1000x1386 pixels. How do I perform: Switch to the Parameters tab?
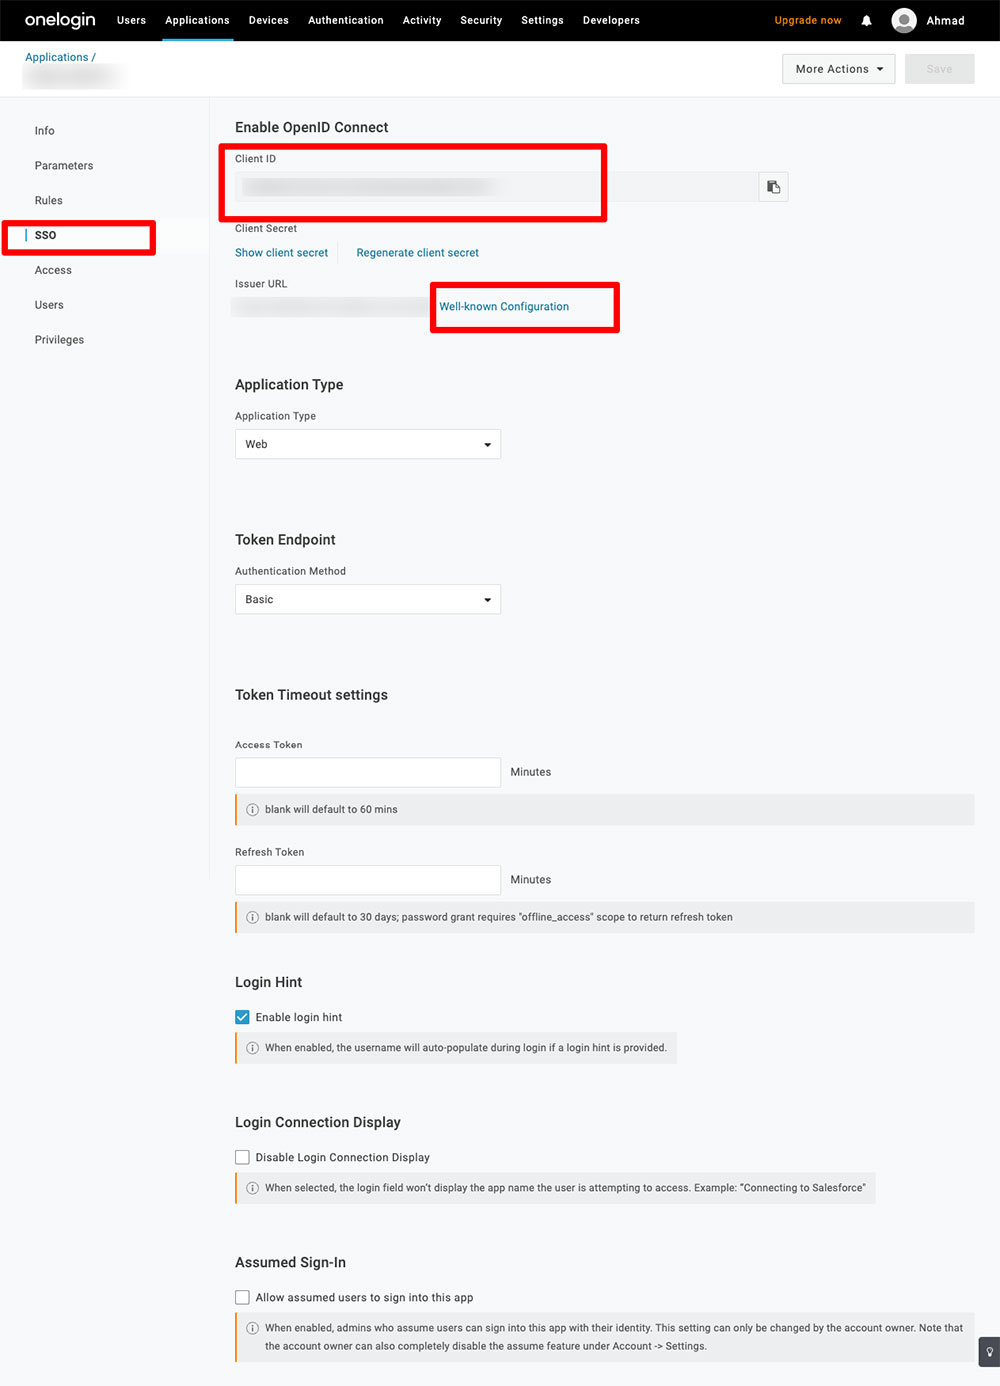click(x=64, y=166)
